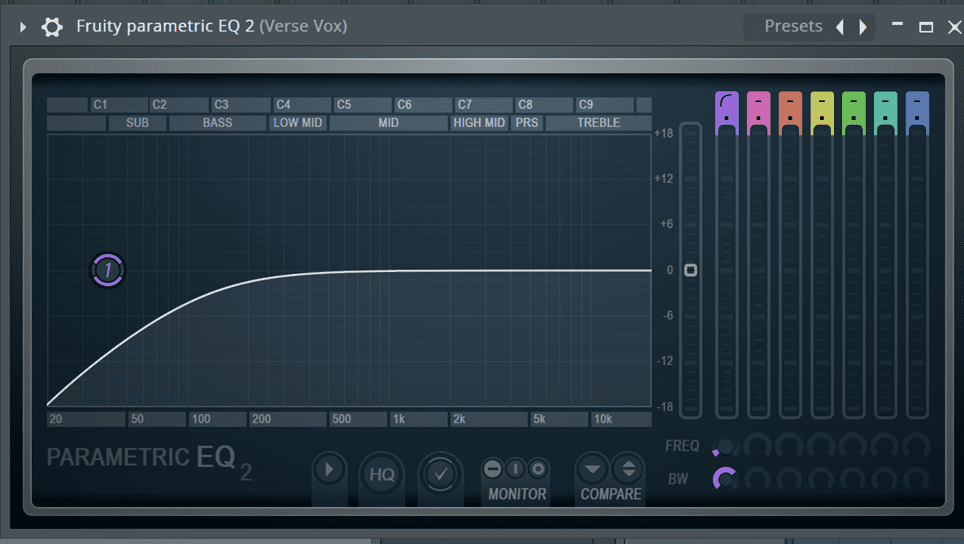Click the band 7 BW knob
964x544 pixels.
[917, 479]
